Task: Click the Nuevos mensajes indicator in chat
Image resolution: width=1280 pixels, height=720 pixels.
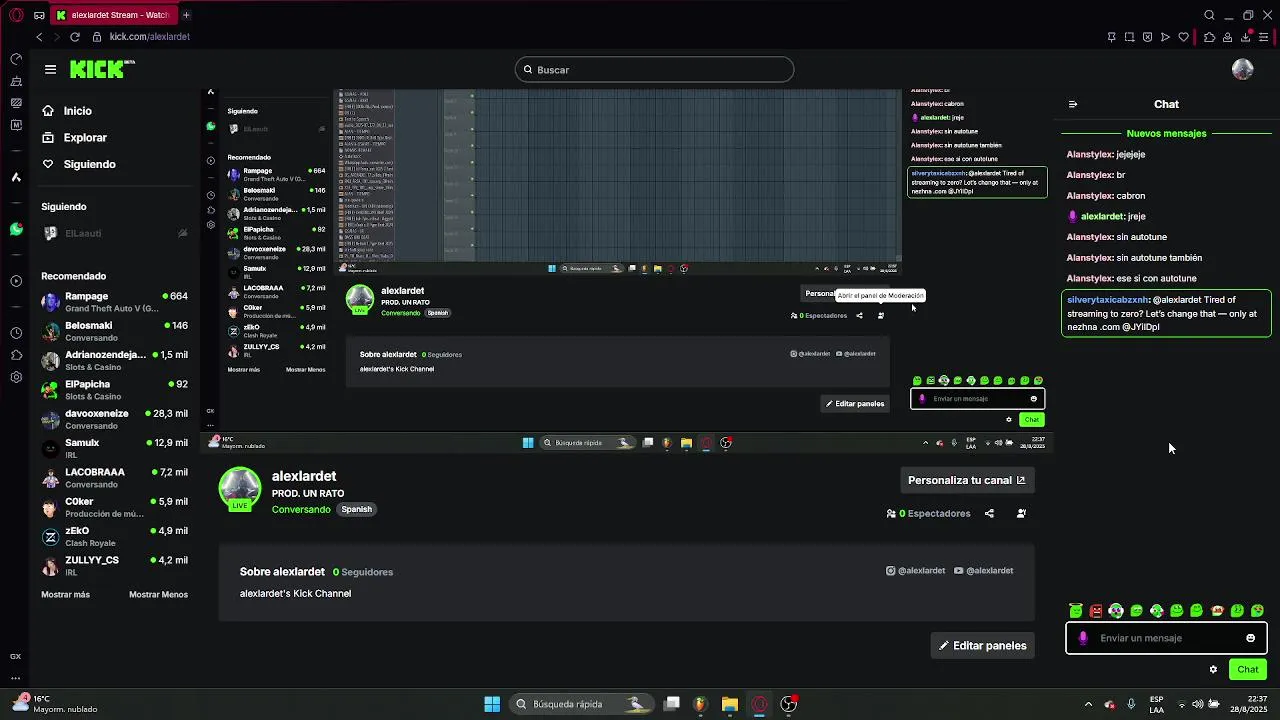Action: [1166, 134]
